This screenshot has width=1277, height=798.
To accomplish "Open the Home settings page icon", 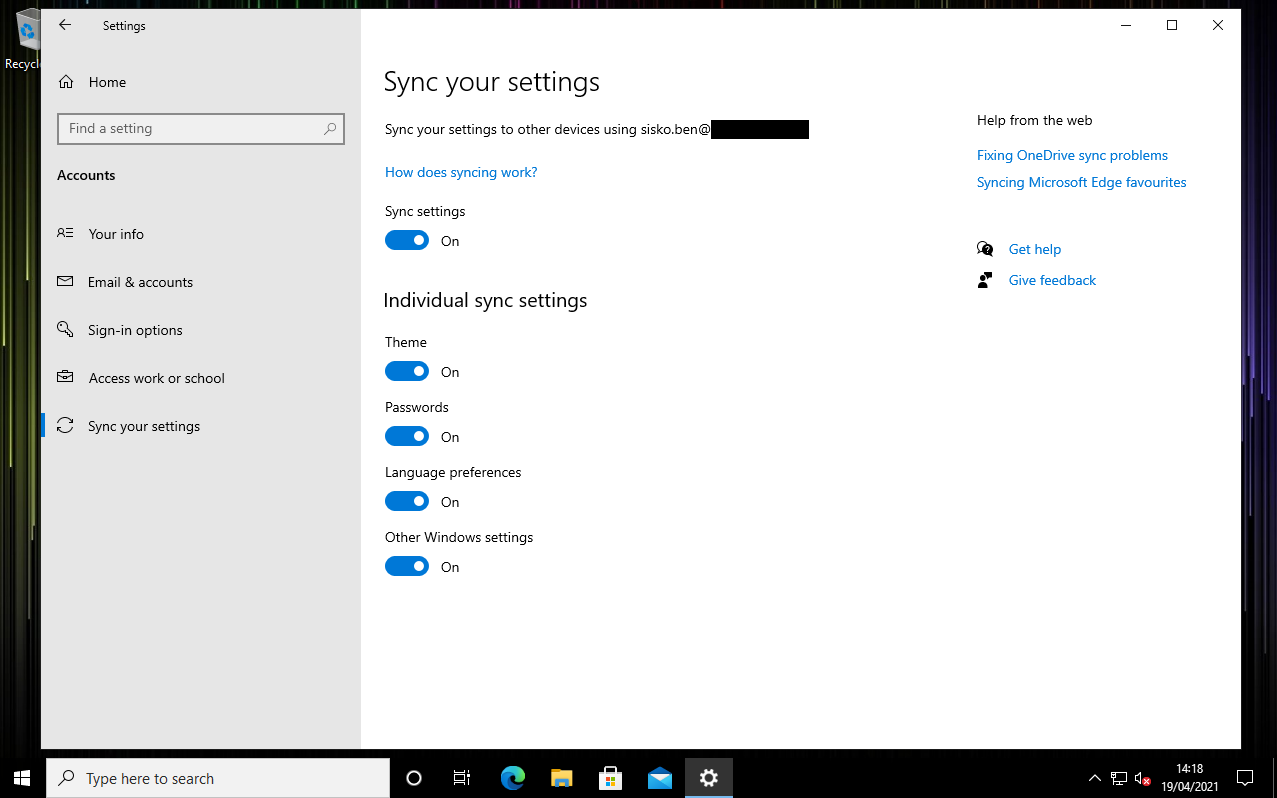I will point(66,82).
